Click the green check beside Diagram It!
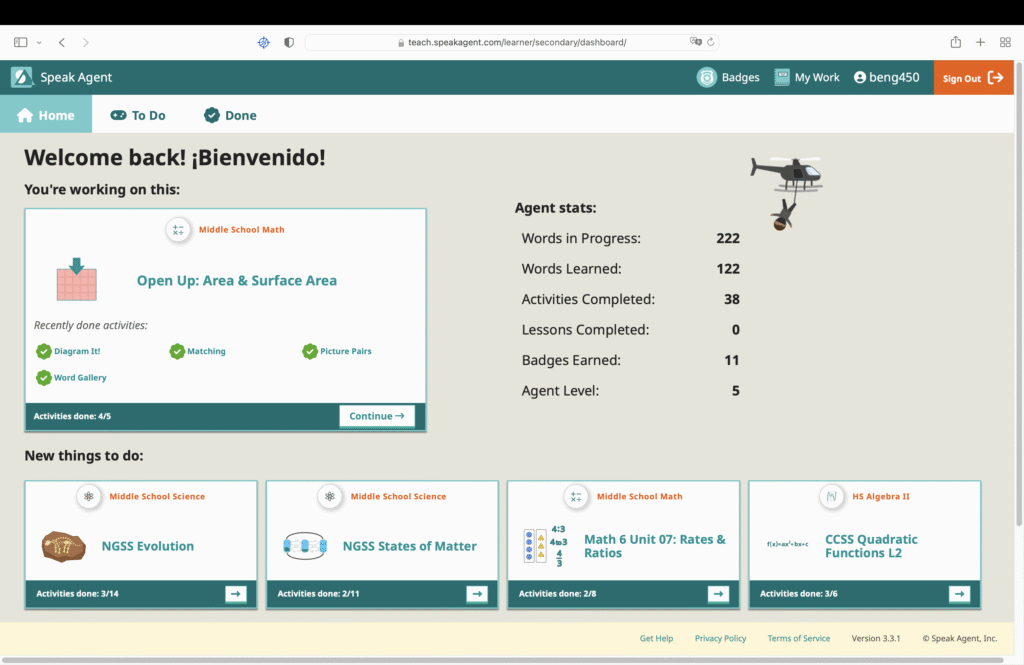 point(44,351)
